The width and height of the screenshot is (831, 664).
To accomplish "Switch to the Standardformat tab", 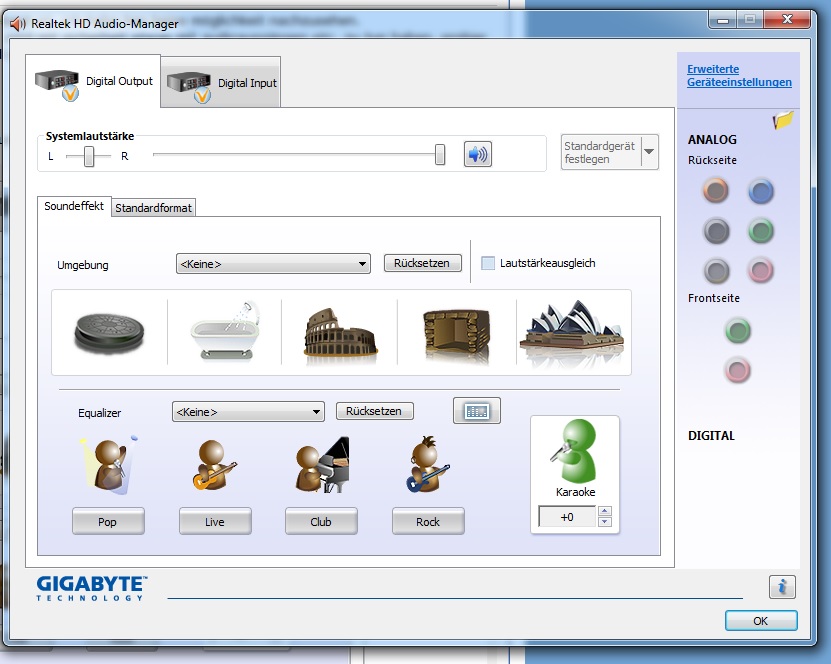I will 153,208.
